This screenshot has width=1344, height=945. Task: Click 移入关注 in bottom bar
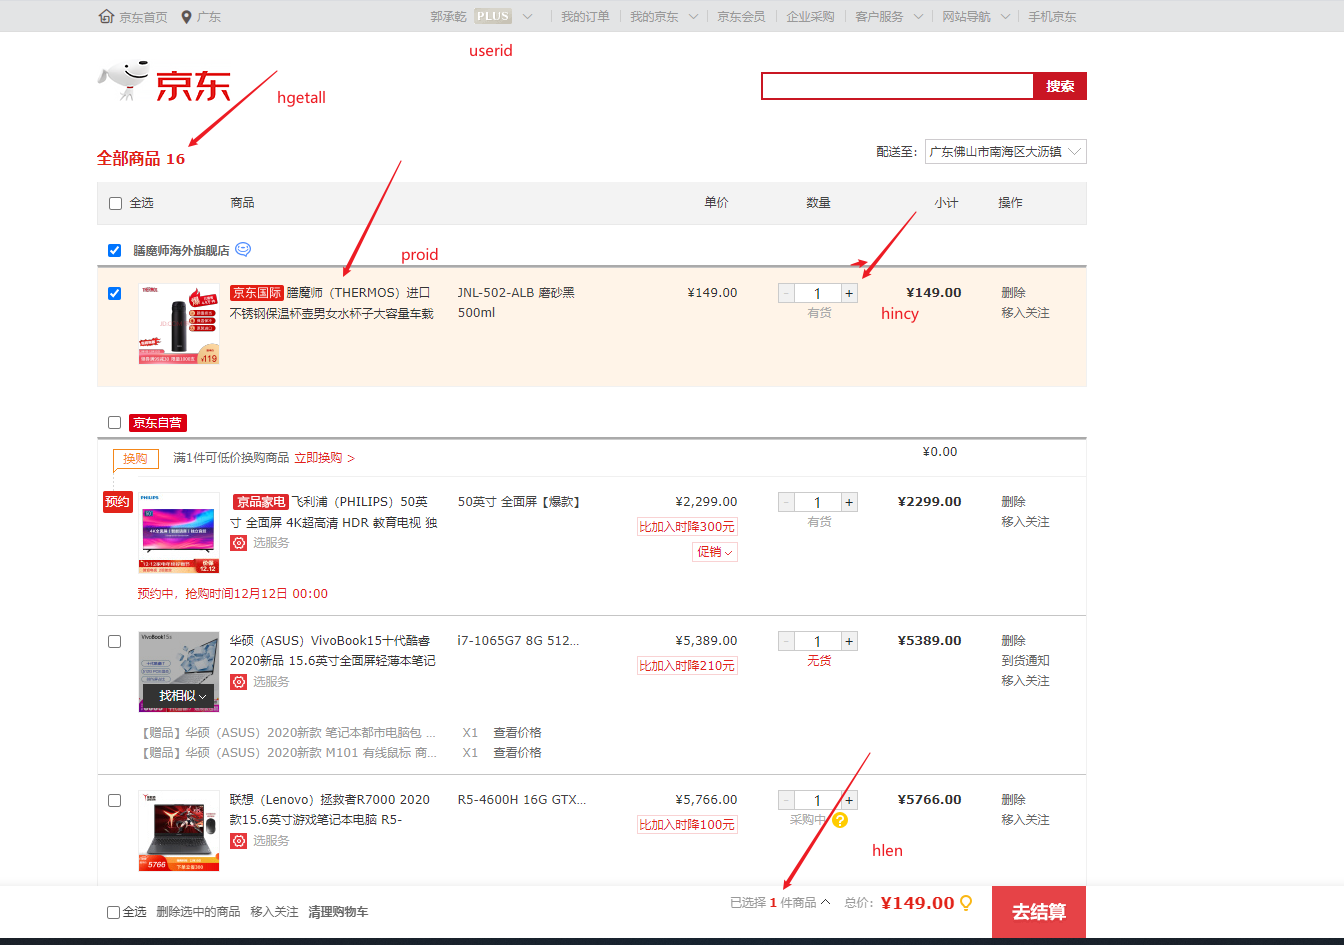pyautogui.click(x=274, y=912)
